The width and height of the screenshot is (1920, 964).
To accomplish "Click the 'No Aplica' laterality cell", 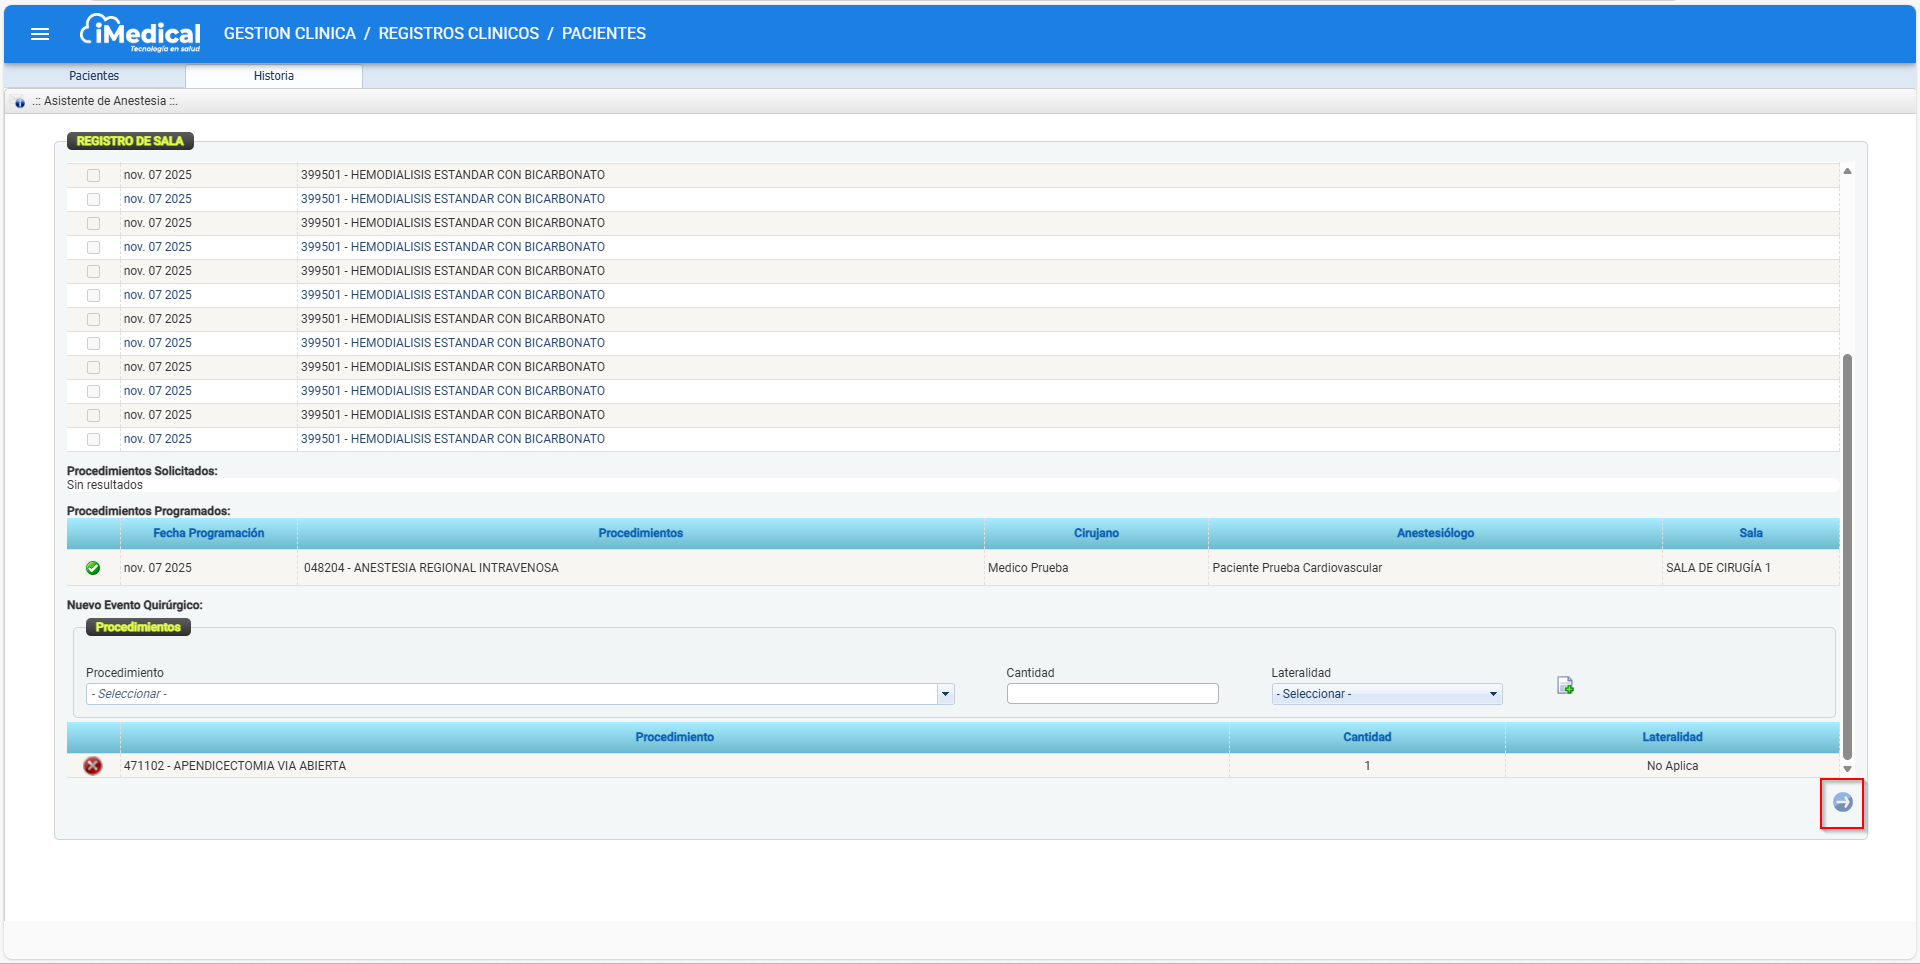I will click(1672, 766).
